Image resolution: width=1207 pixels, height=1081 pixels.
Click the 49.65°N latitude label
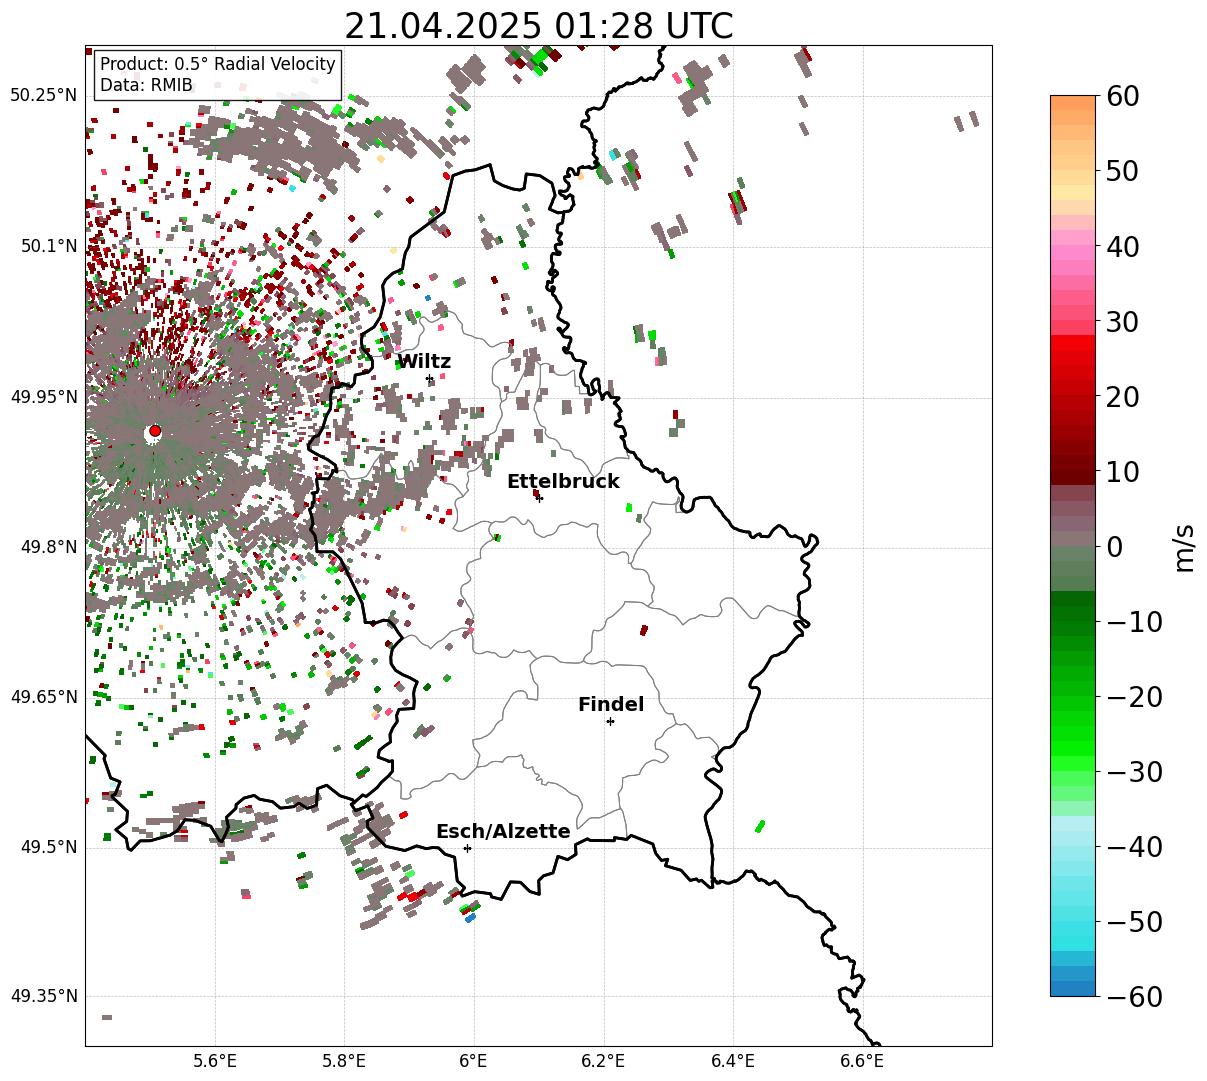[x=43, y=697]
